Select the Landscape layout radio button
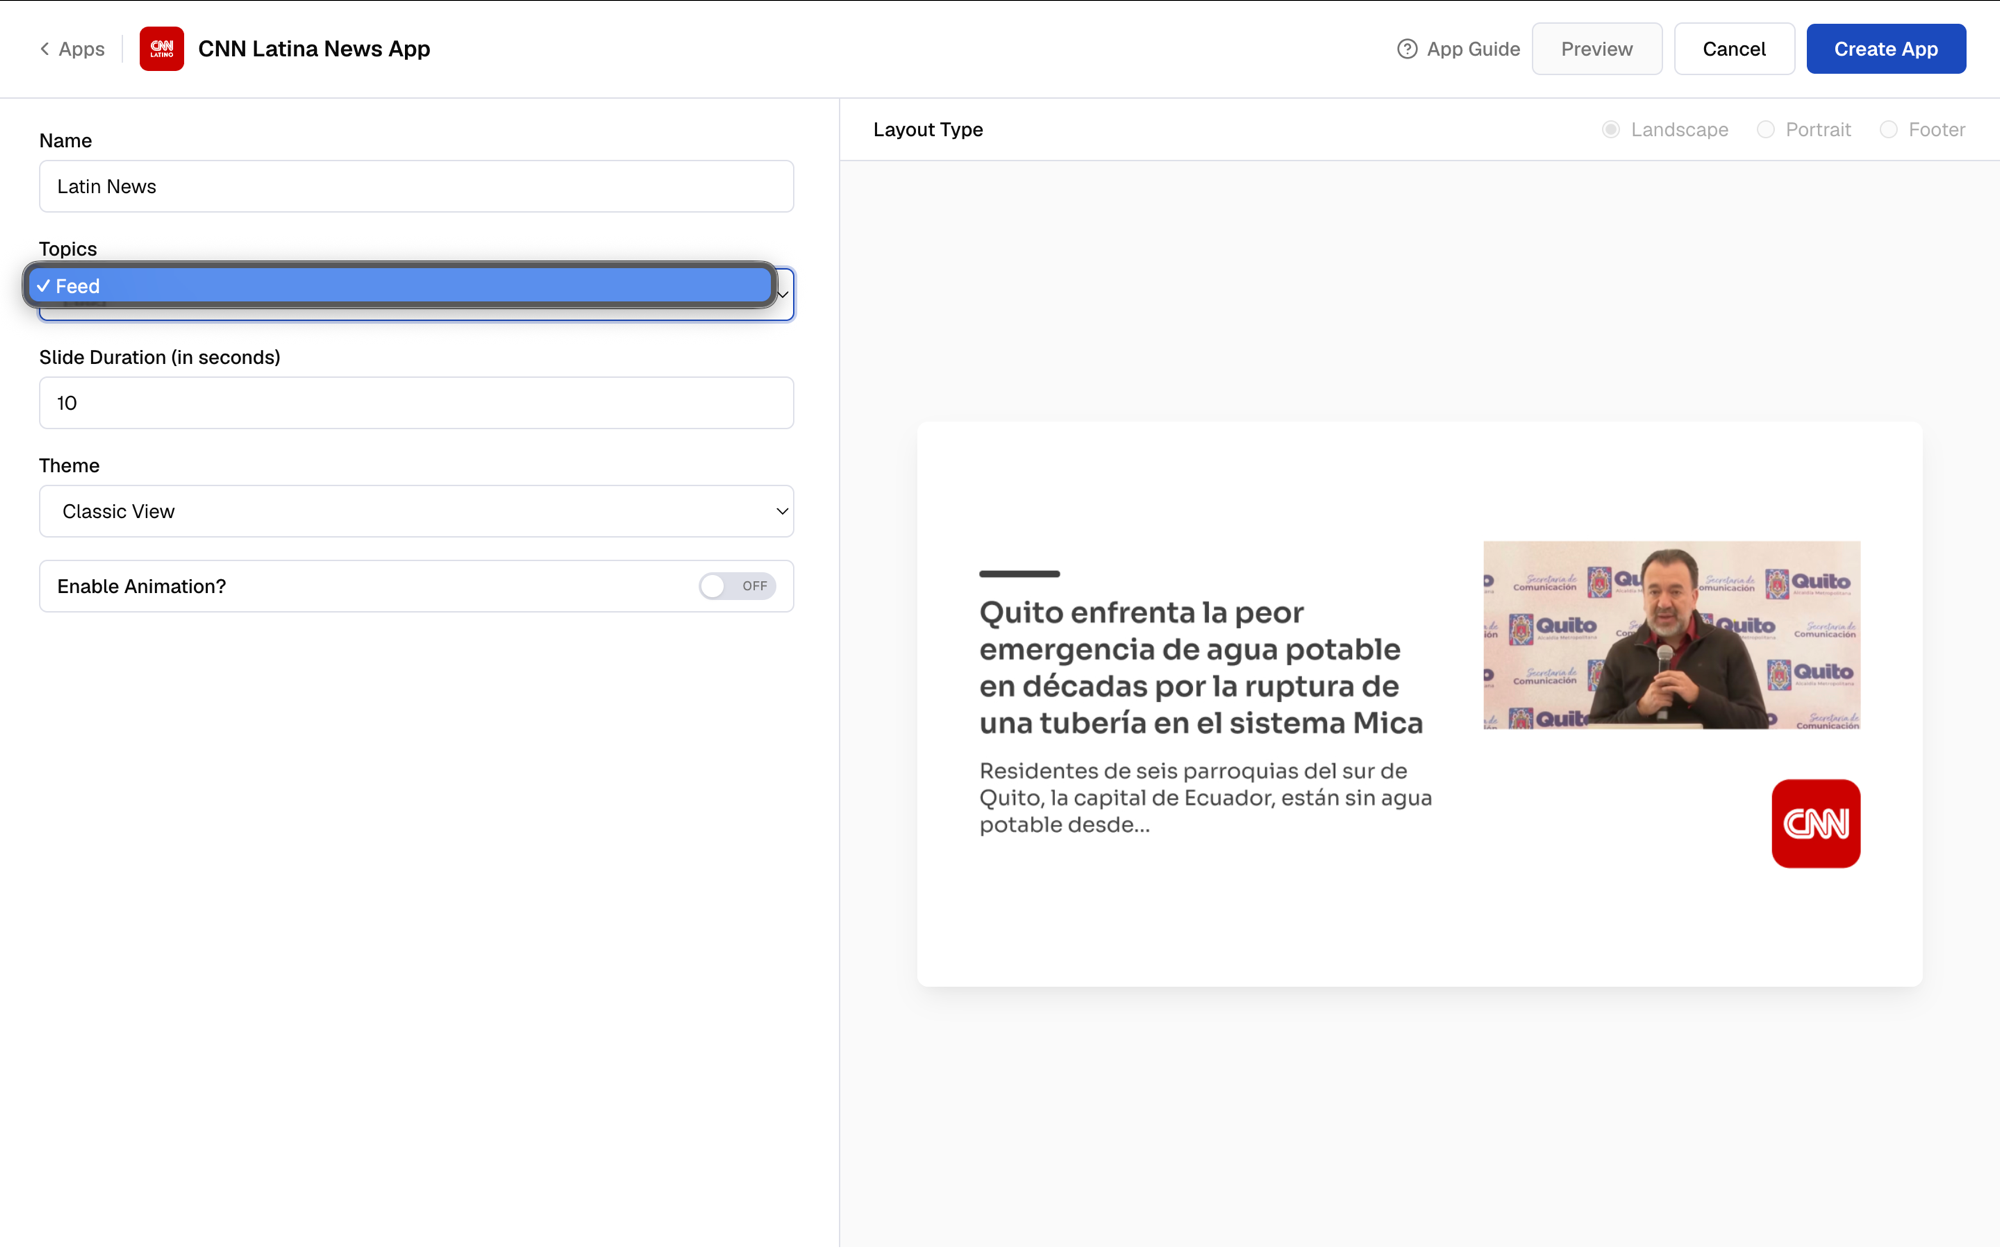The height and width of the screenshot is (1250, 2000). (1611, 130)
